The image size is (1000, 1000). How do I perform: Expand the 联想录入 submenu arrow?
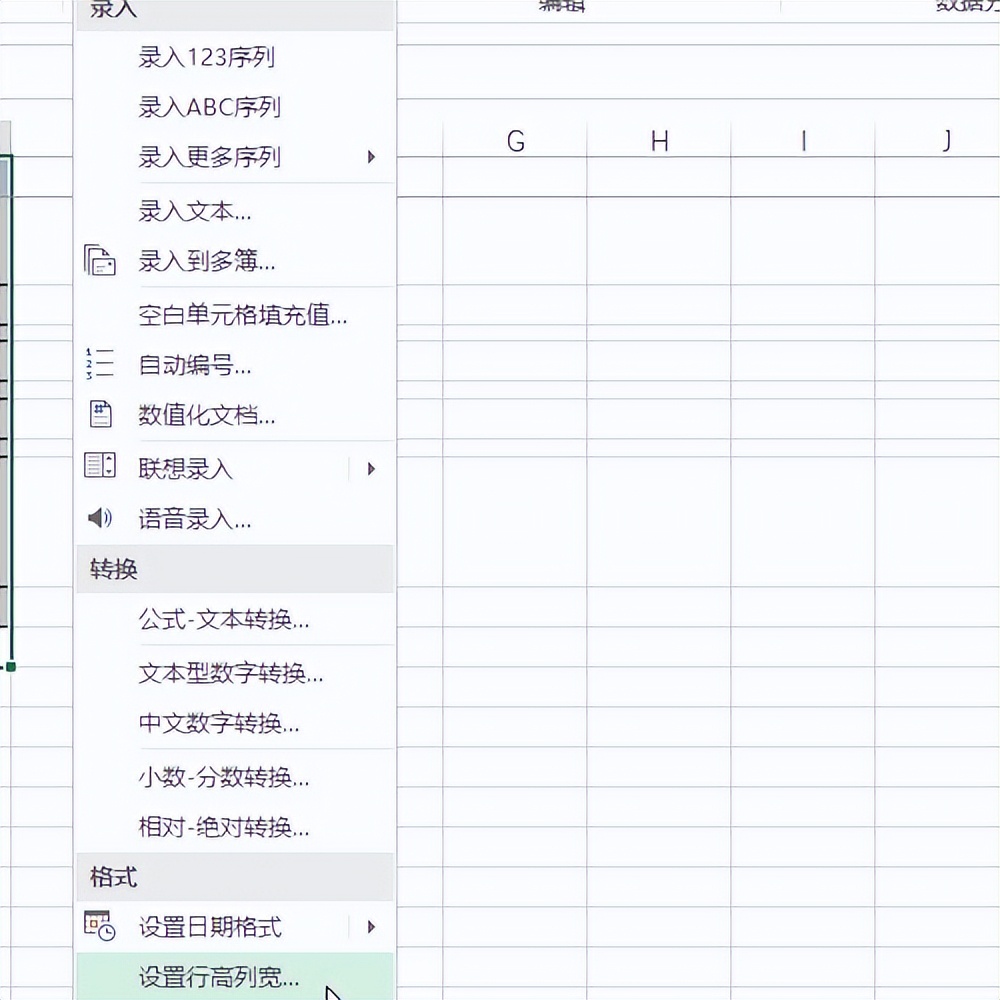point(371,468)
